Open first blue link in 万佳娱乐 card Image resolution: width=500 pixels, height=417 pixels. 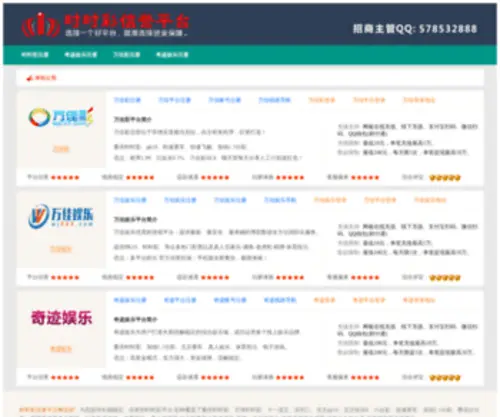pos(130,200)
